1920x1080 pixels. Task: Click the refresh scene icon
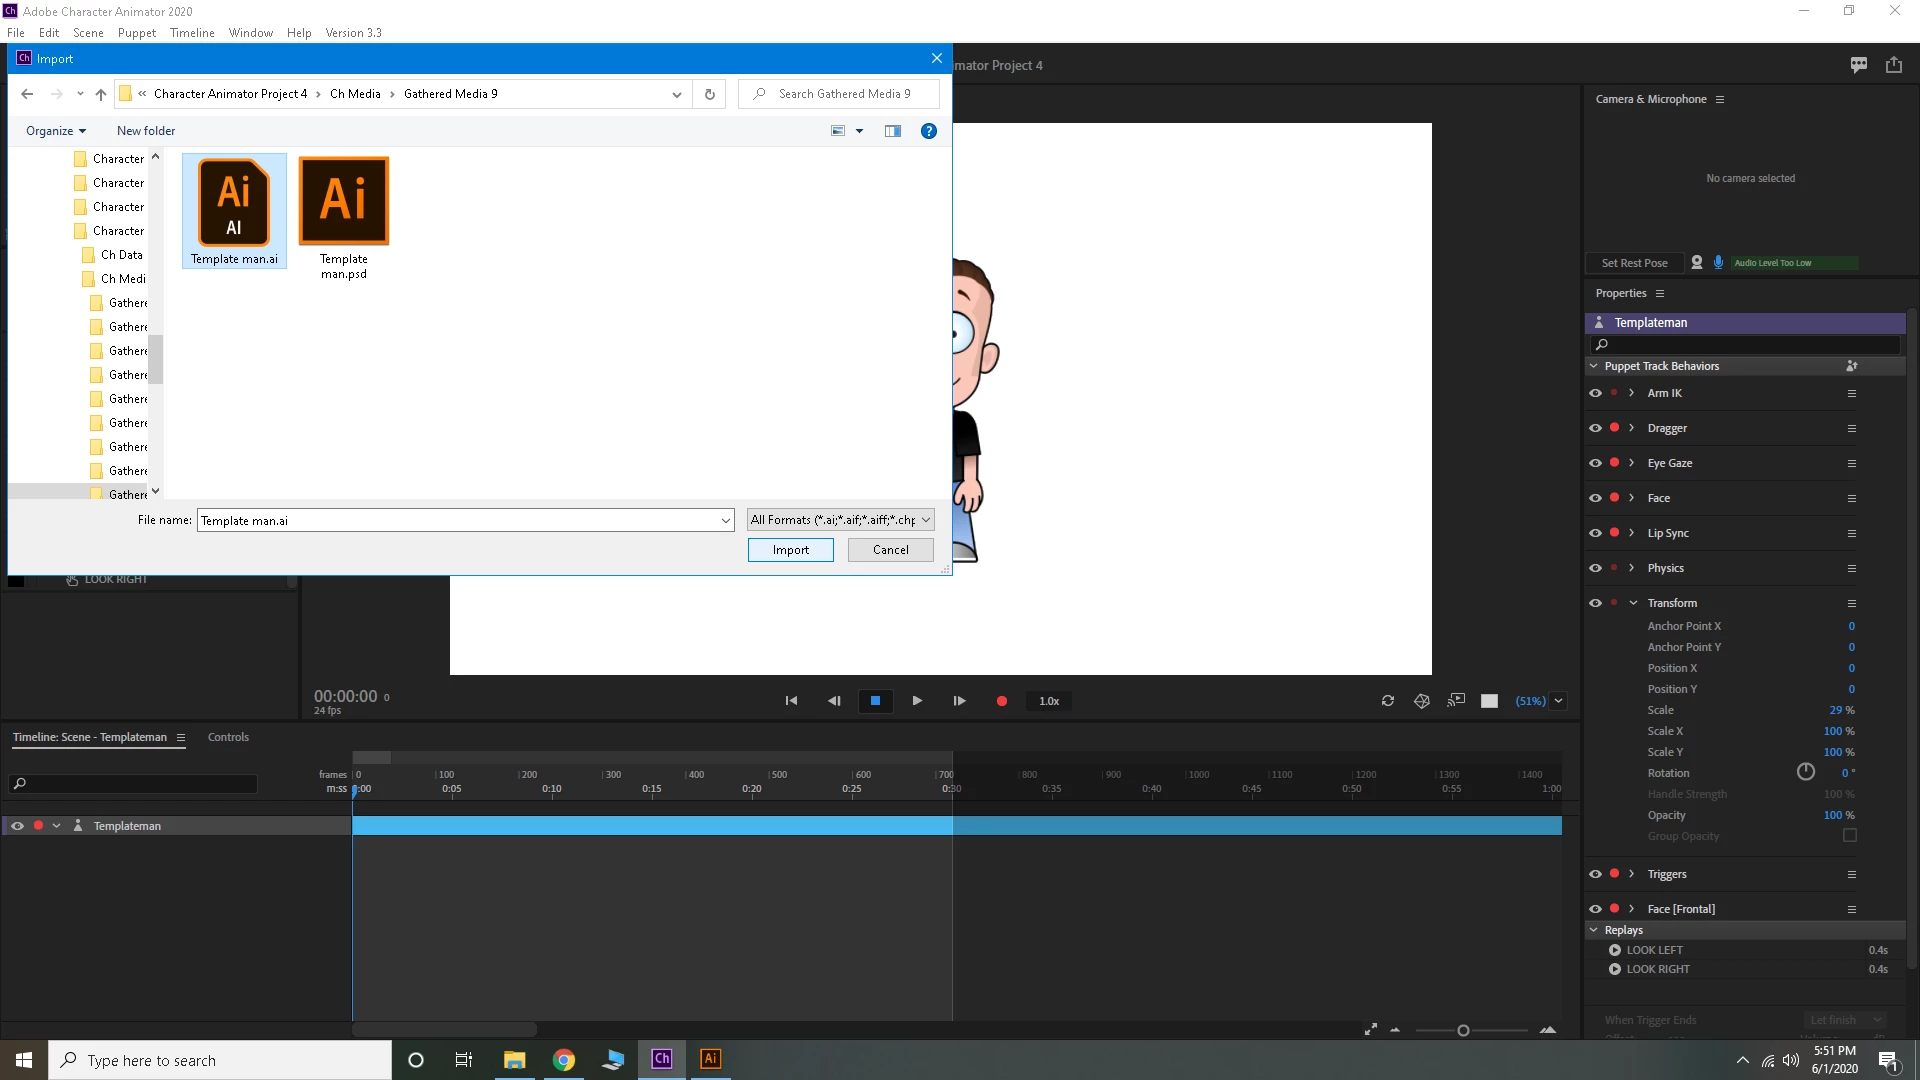(1388, 701)
